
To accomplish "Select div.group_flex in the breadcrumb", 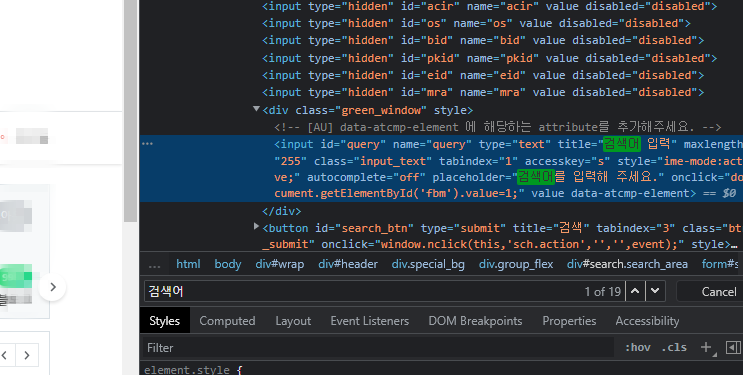I will 516,264.
